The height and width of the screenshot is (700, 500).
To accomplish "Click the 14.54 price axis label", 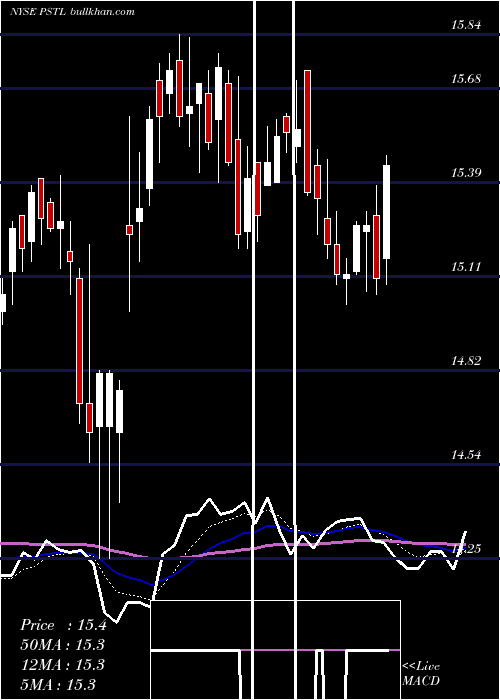I will 466,455.
